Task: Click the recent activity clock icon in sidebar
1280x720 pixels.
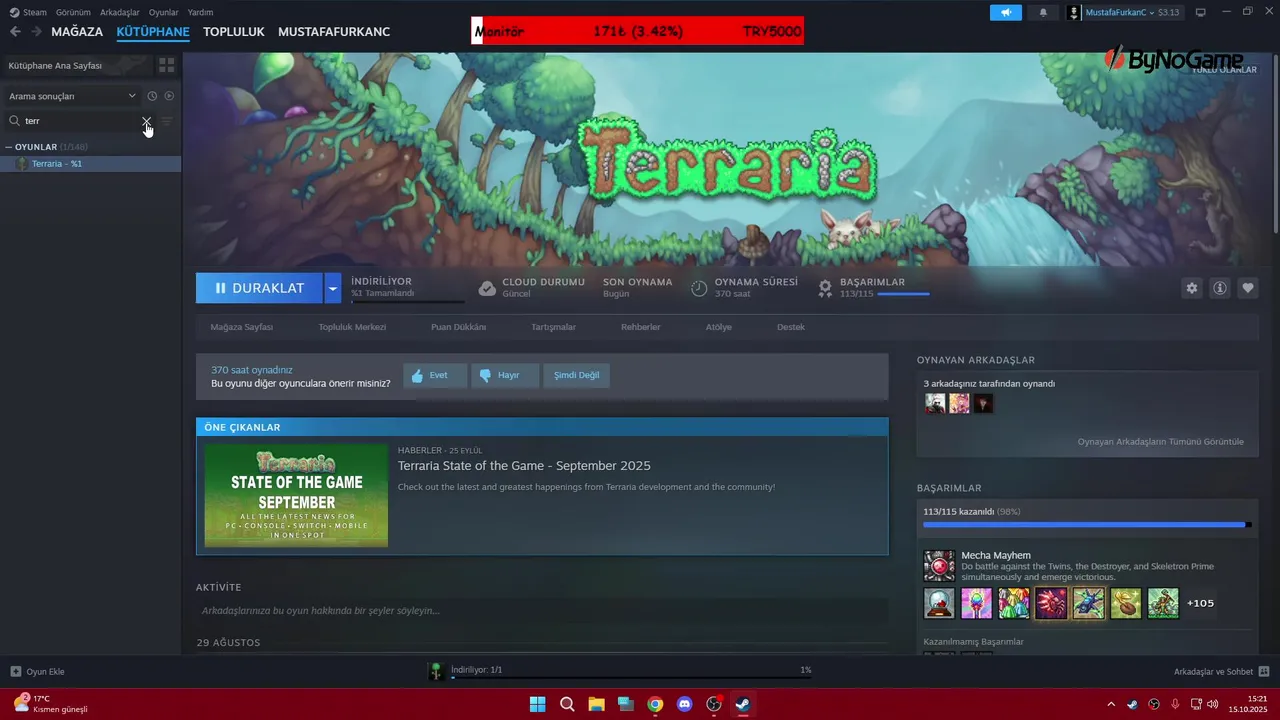Action: coord(152,96)
